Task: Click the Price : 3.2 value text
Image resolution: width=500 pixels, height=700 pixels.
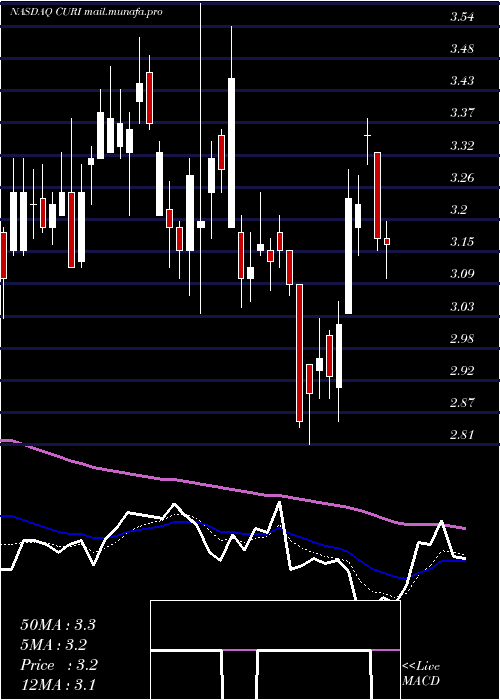Action: point(59,665)
